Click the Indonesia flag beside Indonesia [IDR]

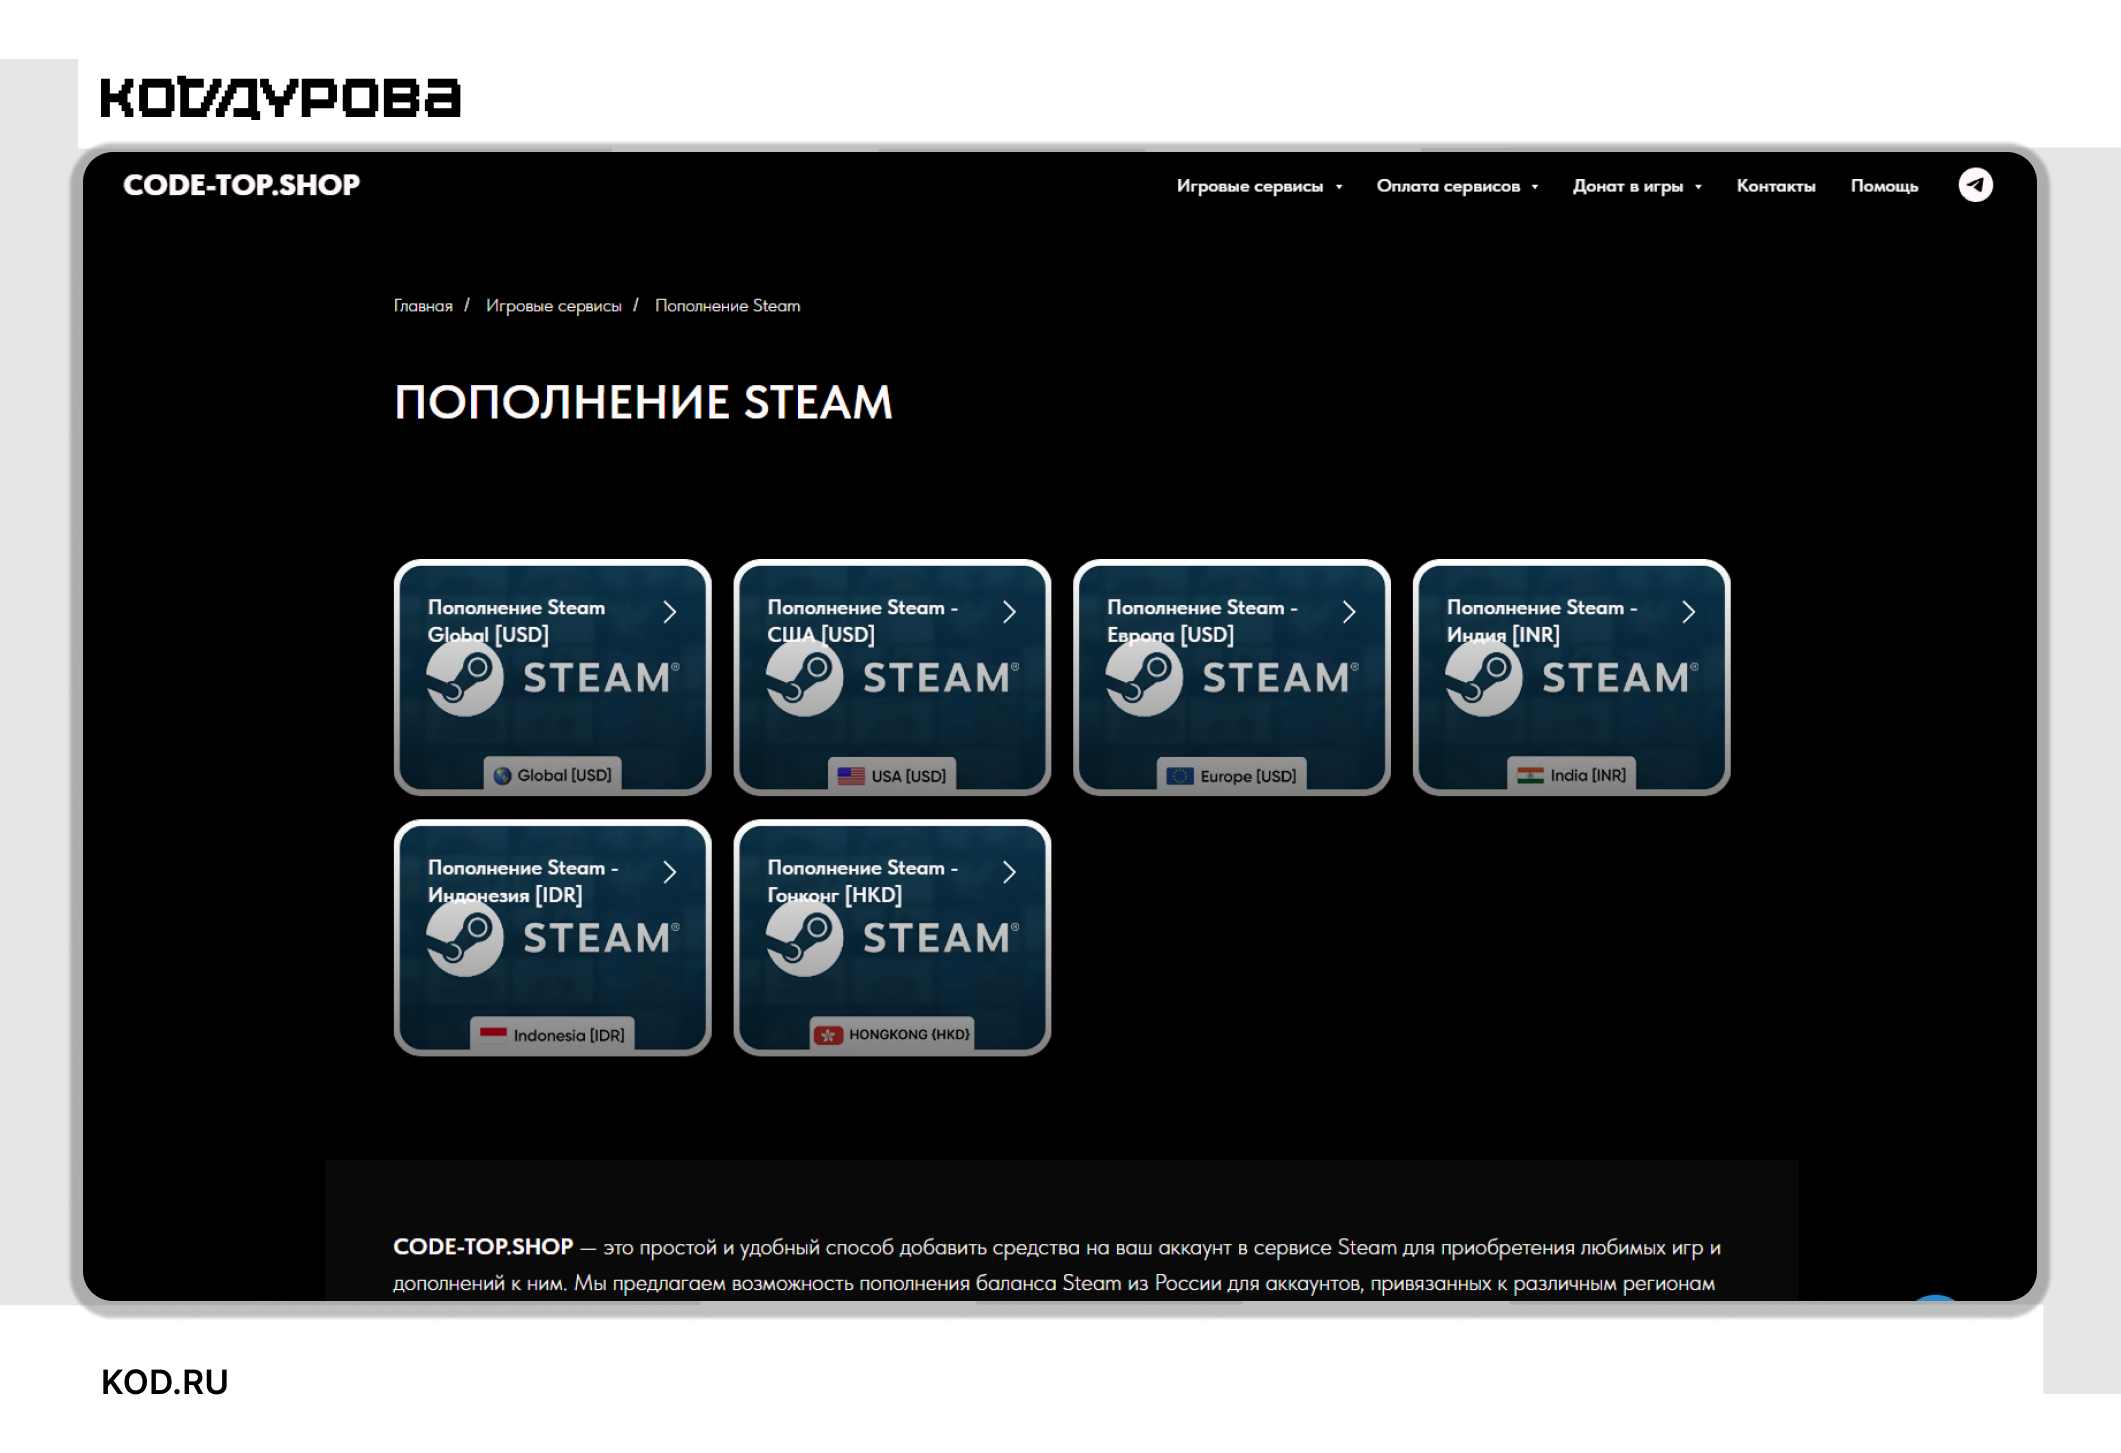coord(493,1035)
